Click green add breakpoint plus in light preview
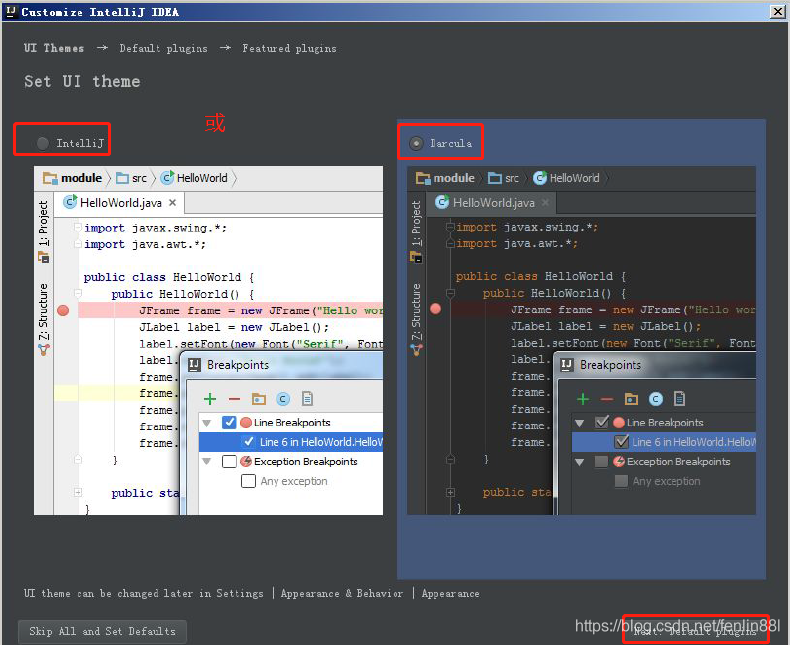The image size is (790, 645). [210, 399]
